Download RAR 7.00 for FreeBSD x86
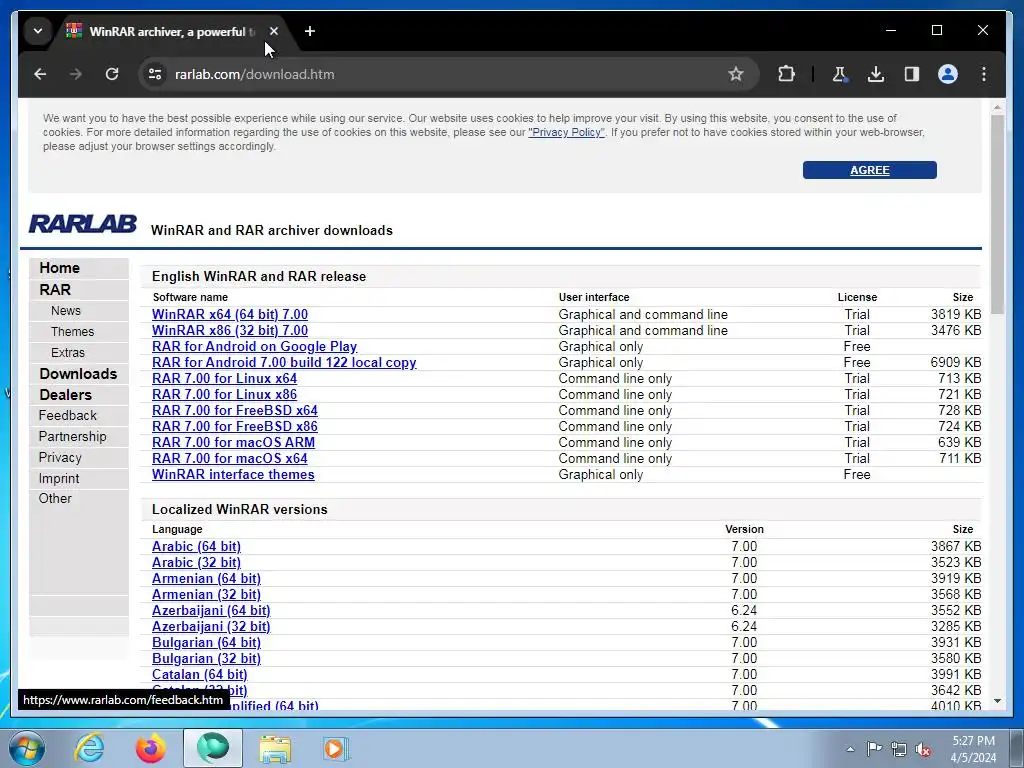Viewport: 1024px width, 768px height. click(235, 426)
